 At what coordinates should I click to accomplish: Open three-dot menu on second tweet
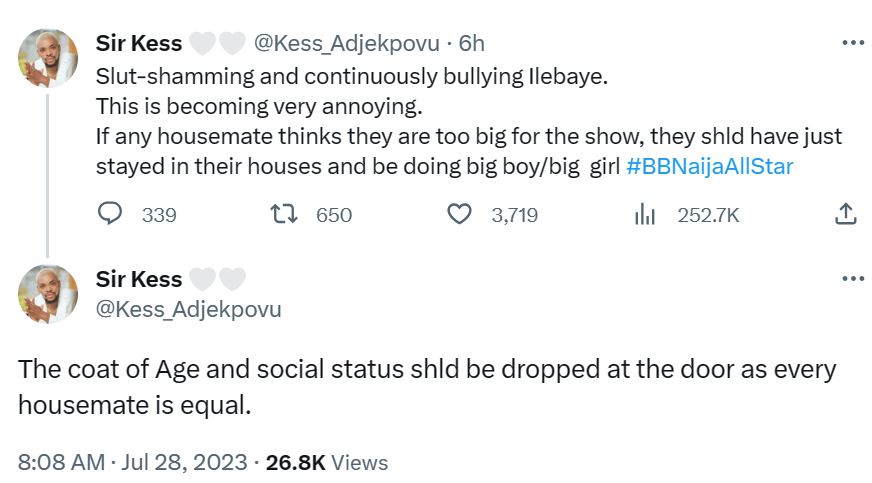(853, 279)
